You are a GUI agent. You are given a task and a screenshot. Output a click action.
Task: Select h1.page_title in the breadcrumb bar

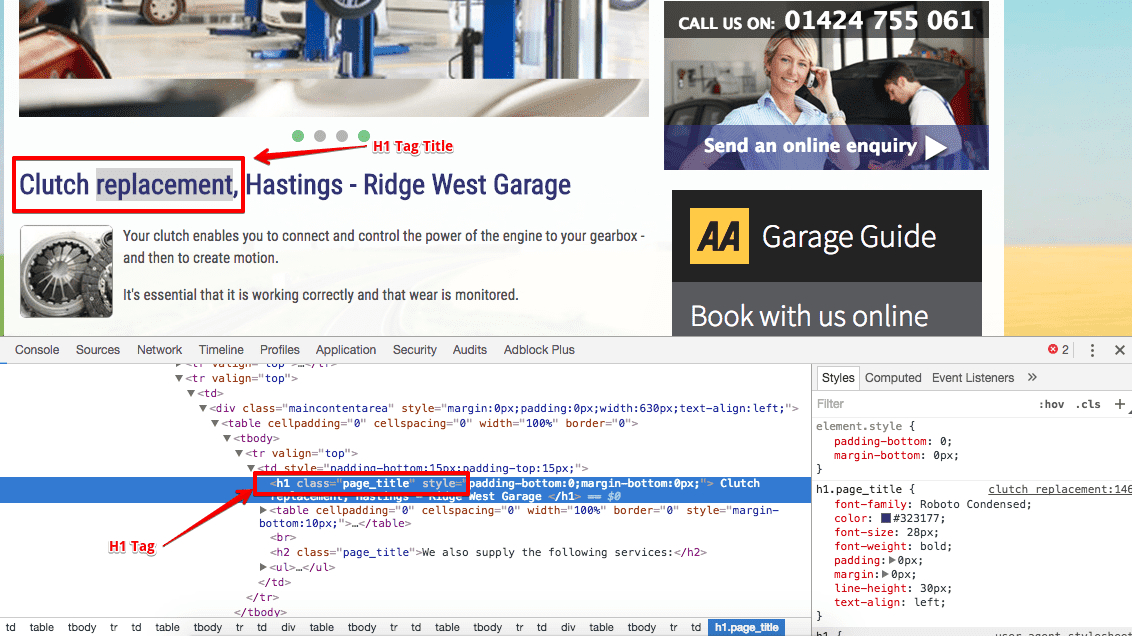tap(745, 627)
